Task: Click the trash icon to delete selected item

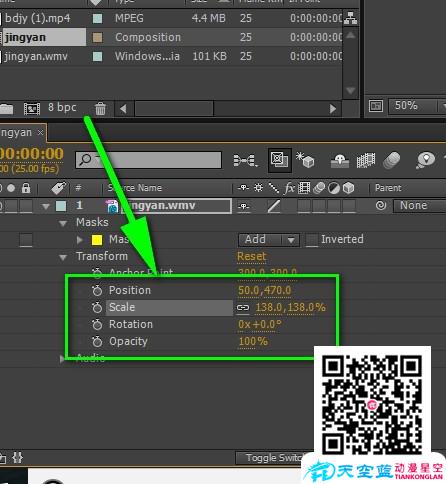Action: point(100,109)
